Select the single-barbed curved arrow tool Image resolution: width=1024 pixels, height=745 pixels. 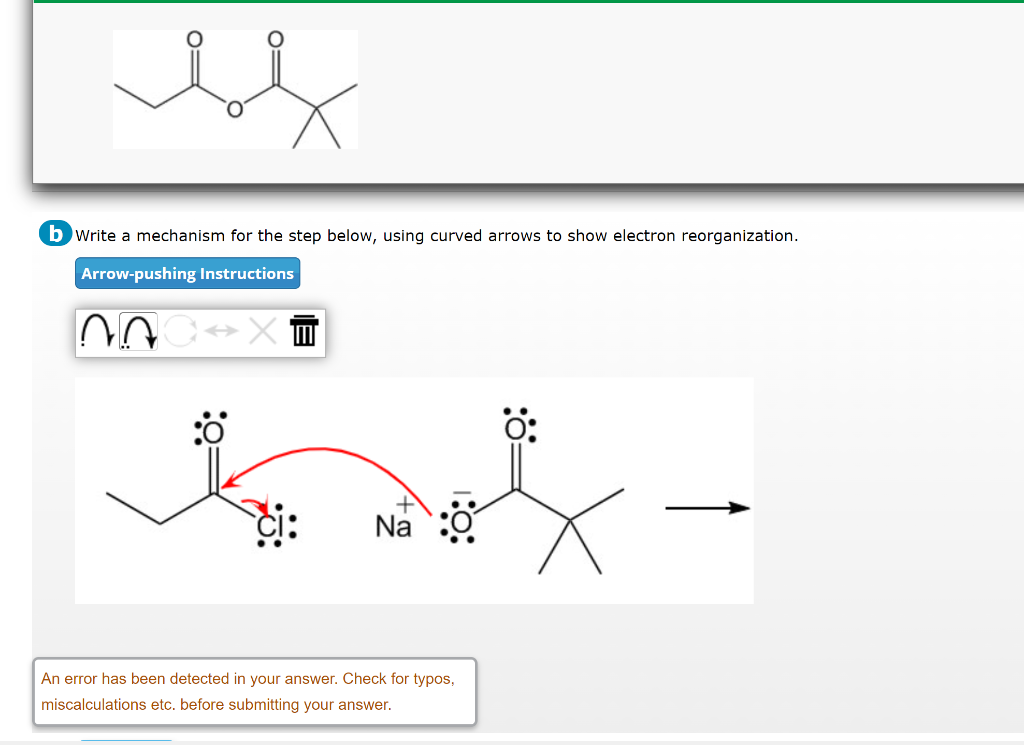click(x=97, y=331)
